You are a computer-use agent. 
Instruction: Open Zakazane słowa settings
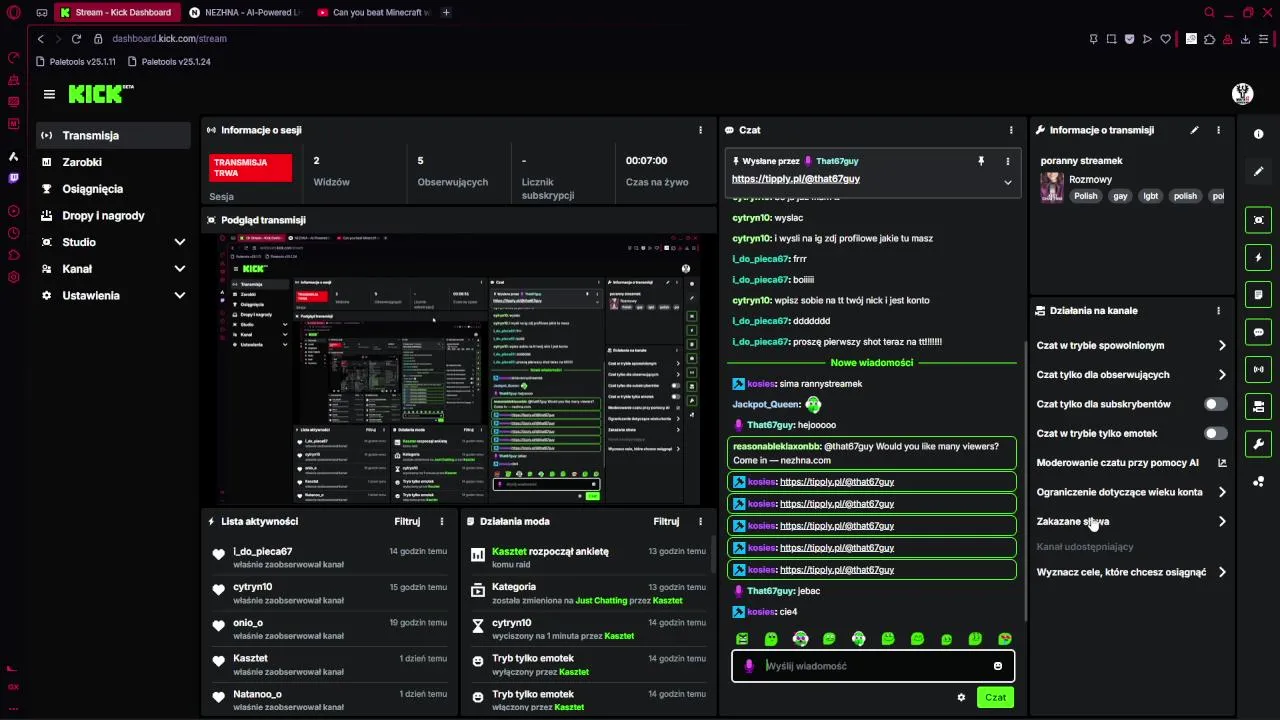1131,521
